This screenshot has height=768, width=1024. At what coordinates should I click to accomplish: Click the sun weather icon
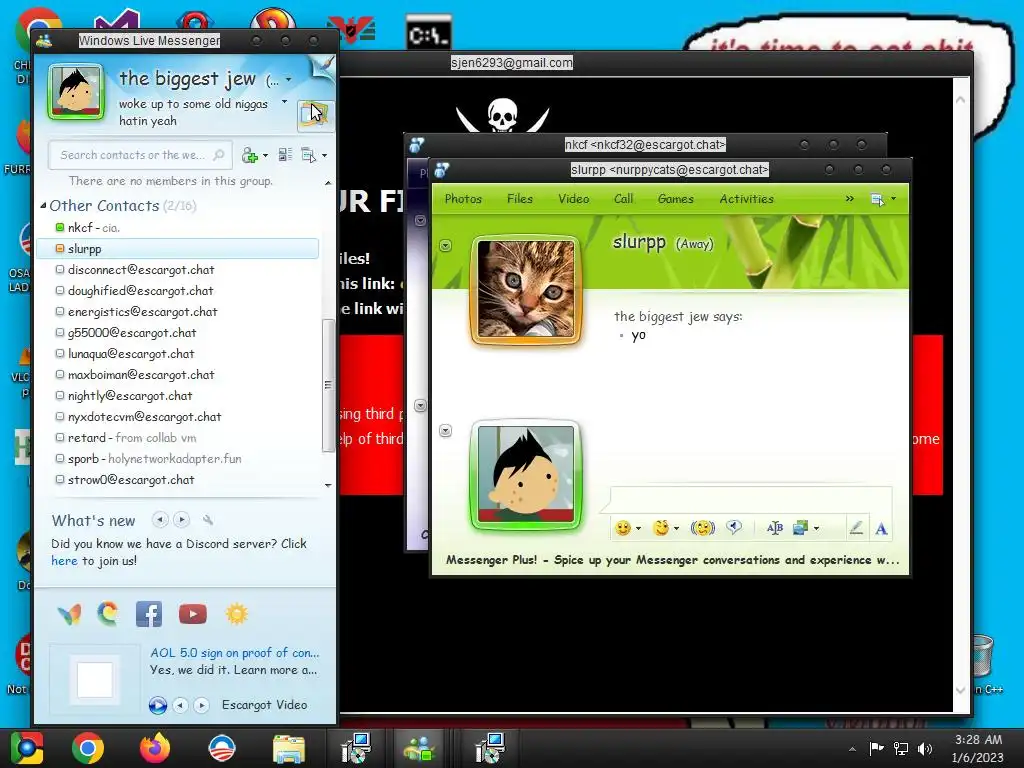tap(236, 614)
